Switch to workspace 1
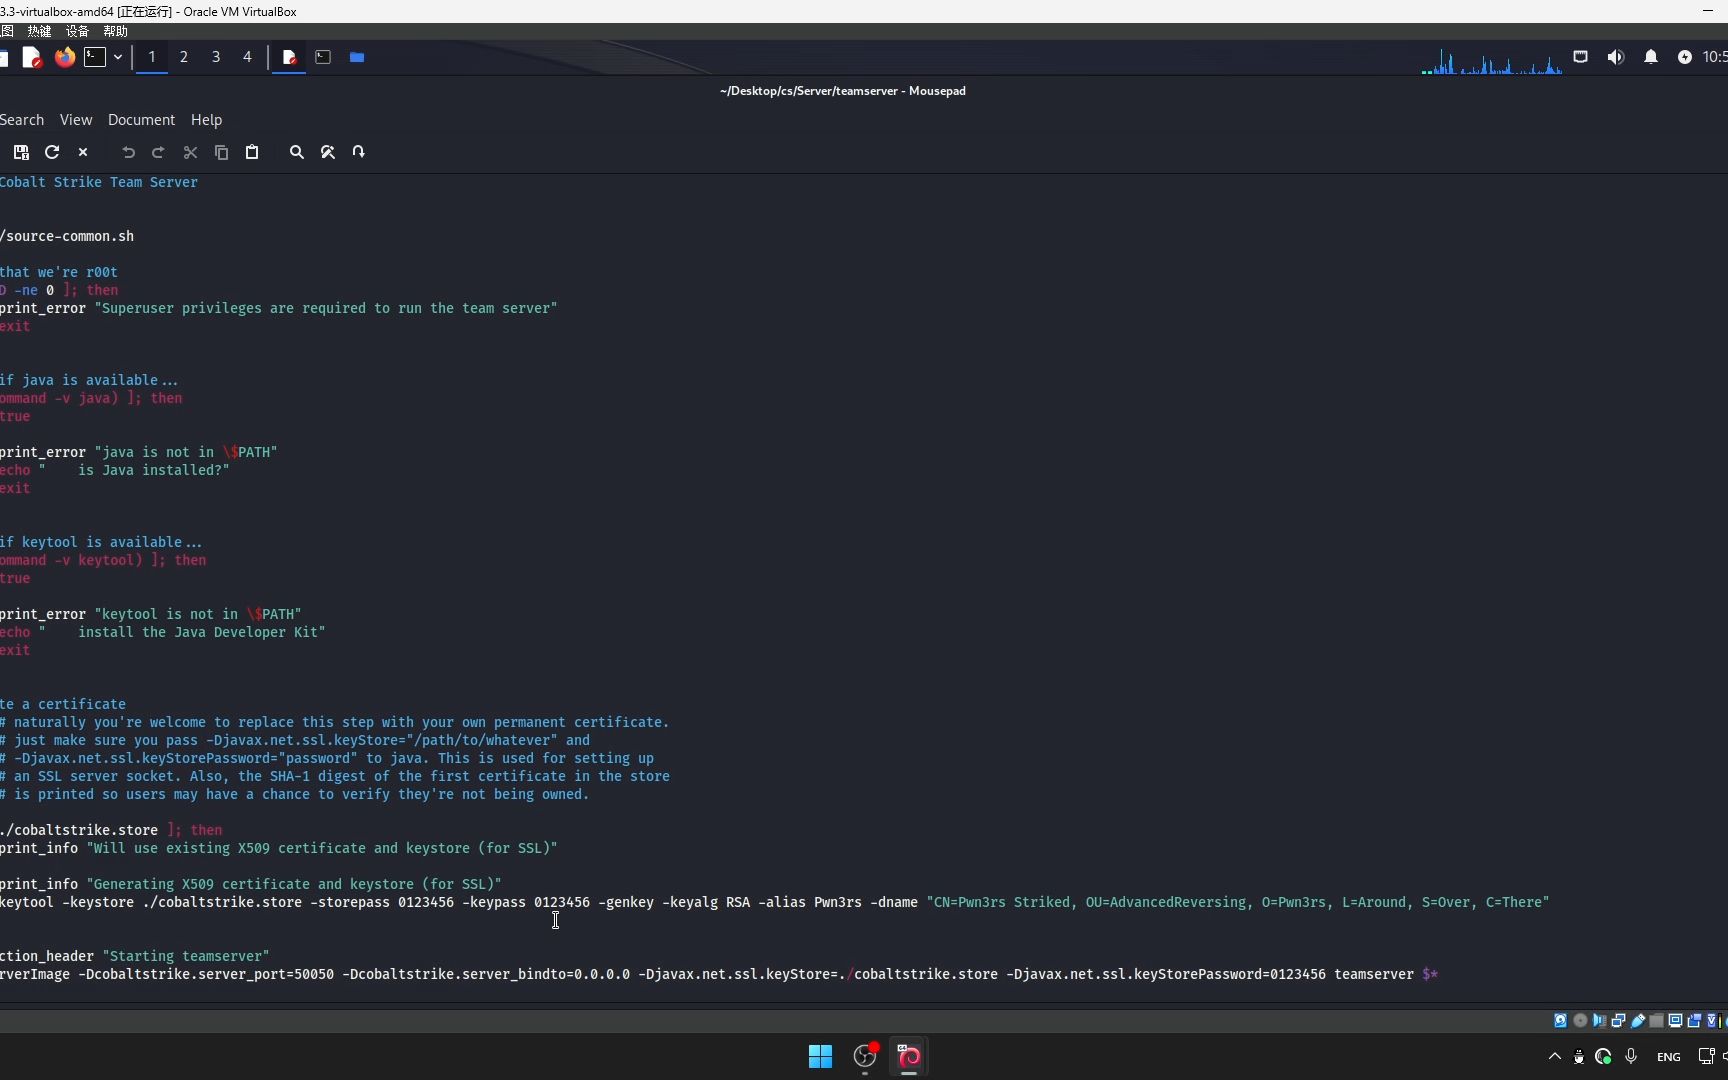The width and height of the screenshot is (1728, 1080). point(152,57)
